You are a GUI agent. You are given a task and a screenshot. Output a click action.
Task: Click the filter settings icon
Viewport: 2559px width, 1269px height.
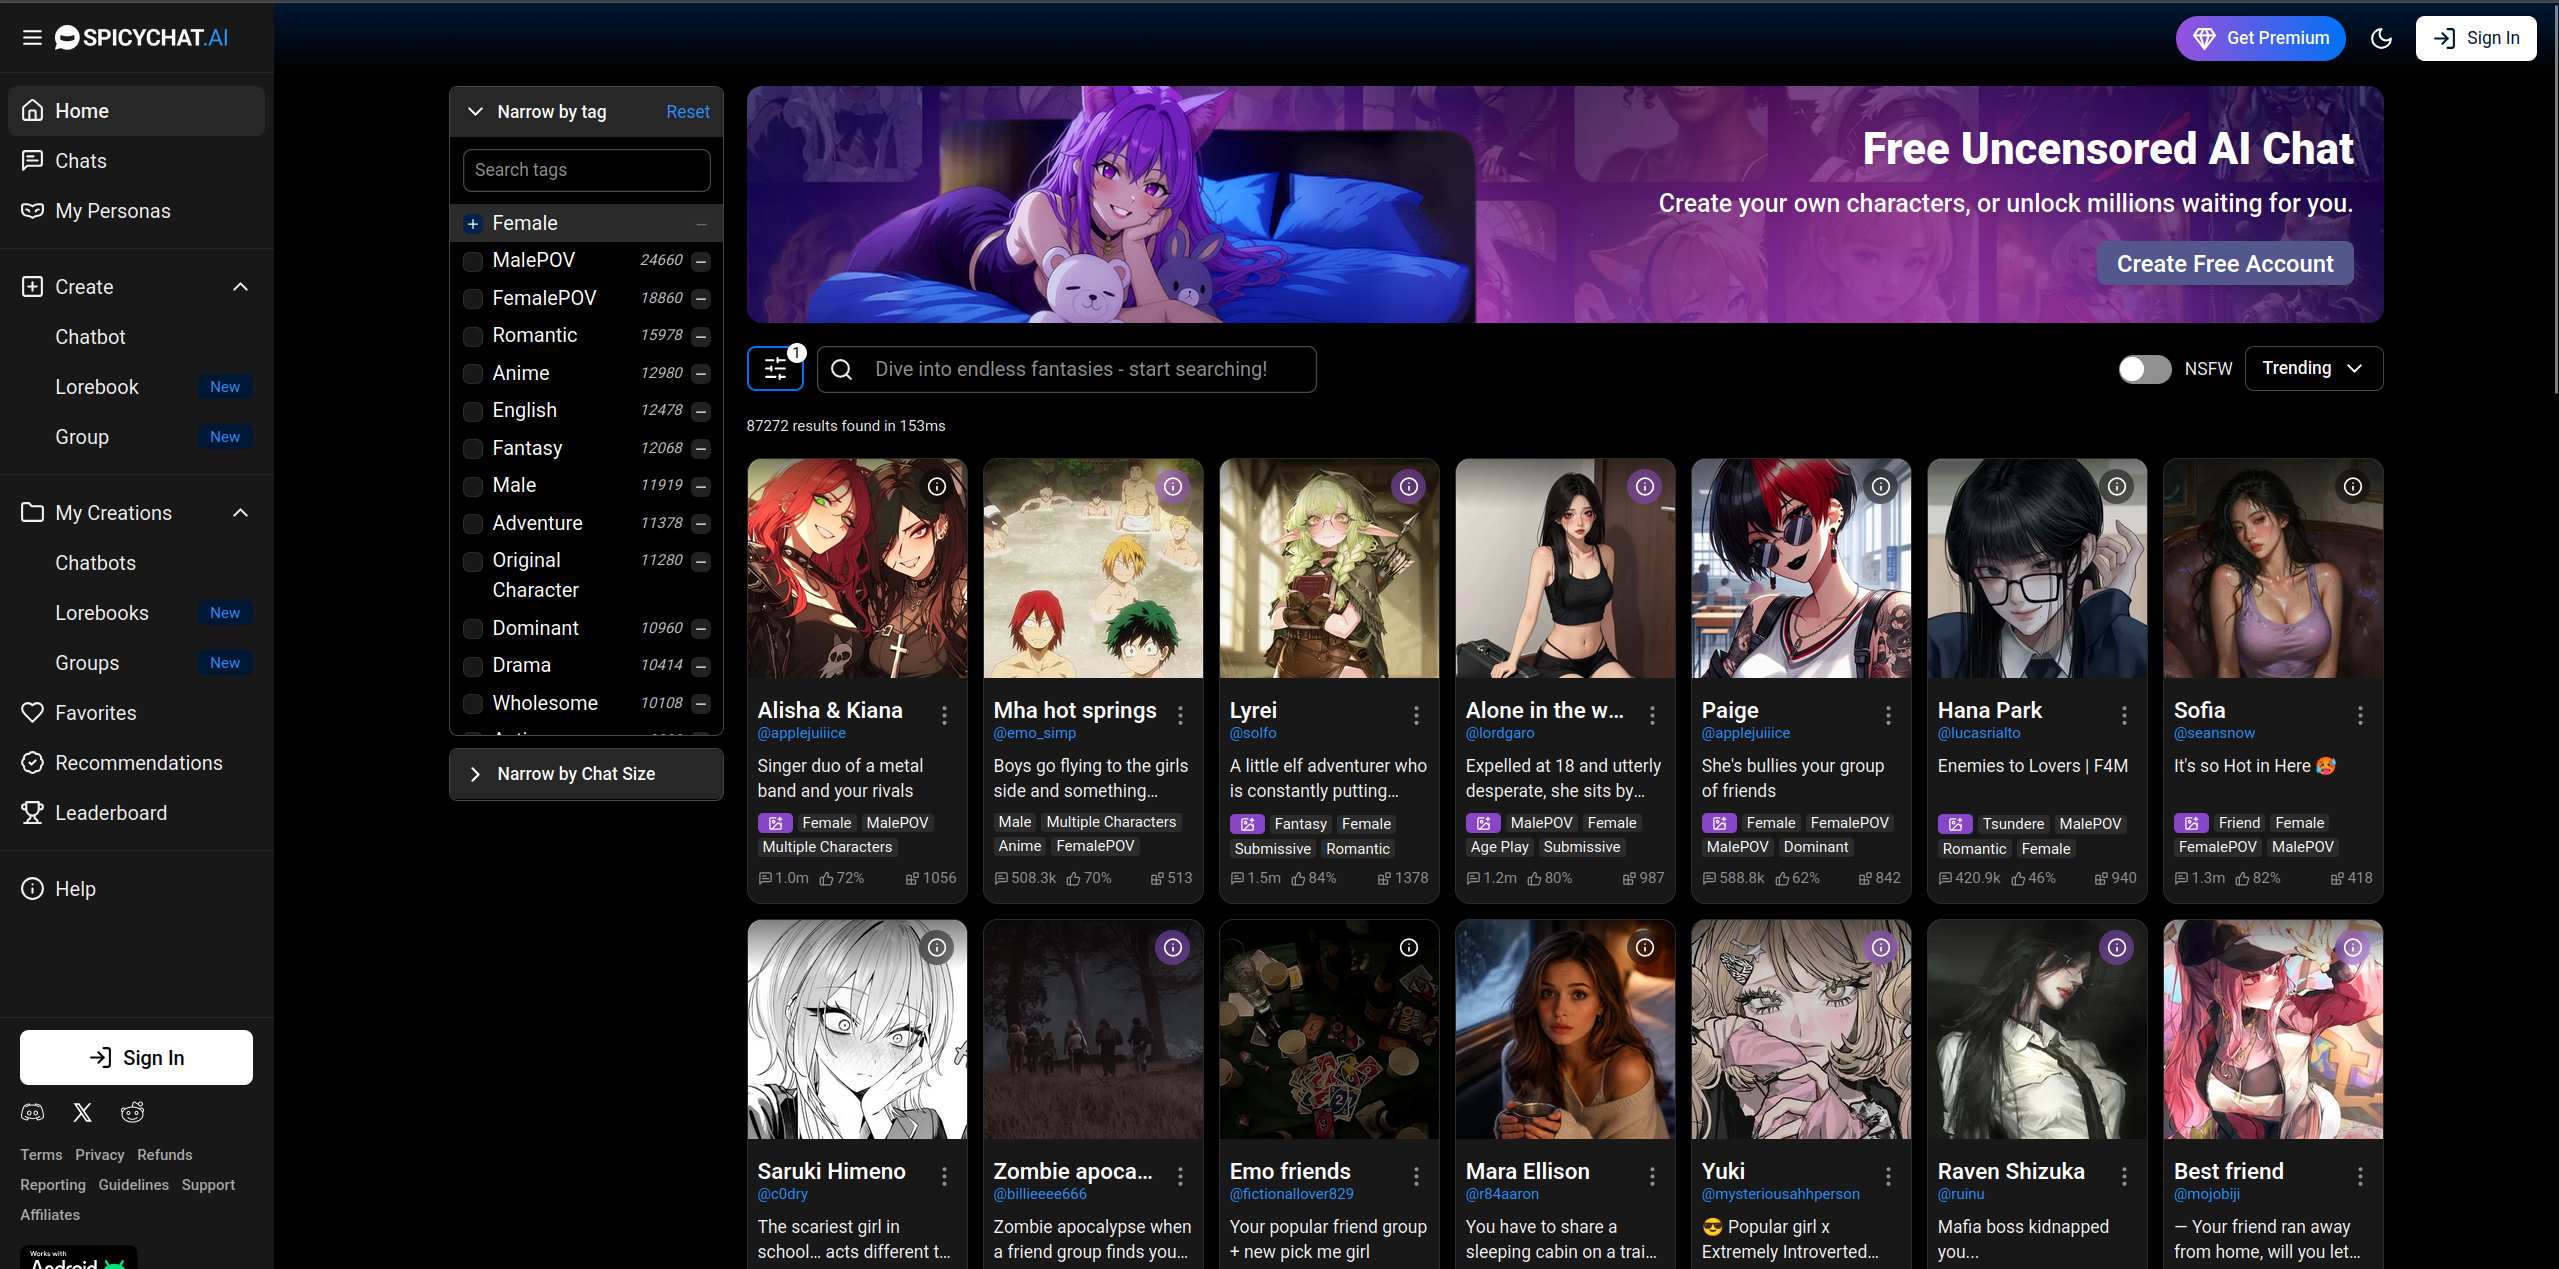[x=775, y=369]
